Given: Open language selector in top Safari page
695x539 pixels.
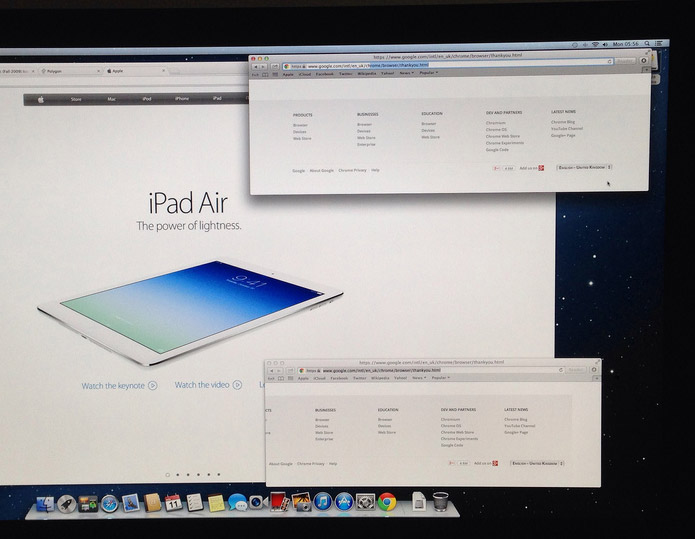Looking at the screenshot, I should [584, 167].
